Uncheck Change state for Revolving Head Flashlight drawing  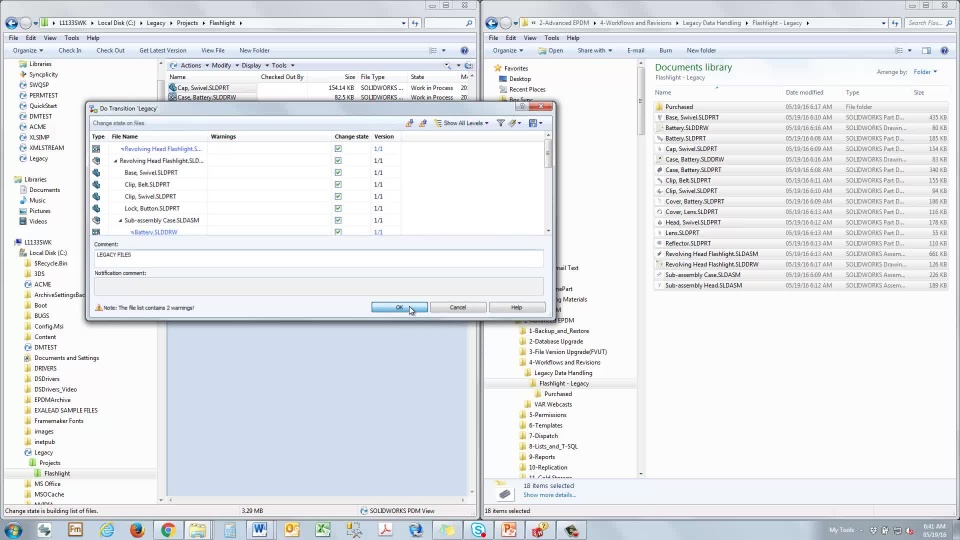pyautogui.click(x=338, y=149)
